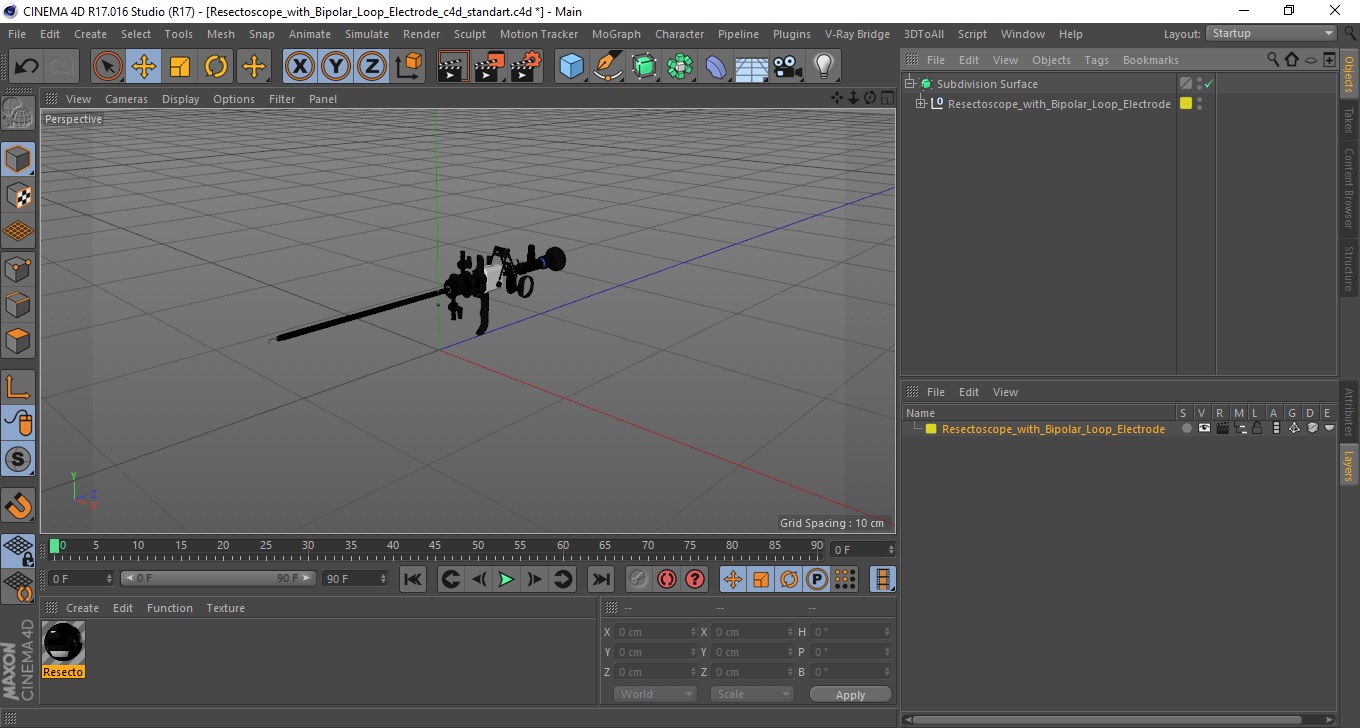The height and width of the screenshot is (728, 1360).
Task: Enable the Axis mode icon
Action: coord(18,386)
